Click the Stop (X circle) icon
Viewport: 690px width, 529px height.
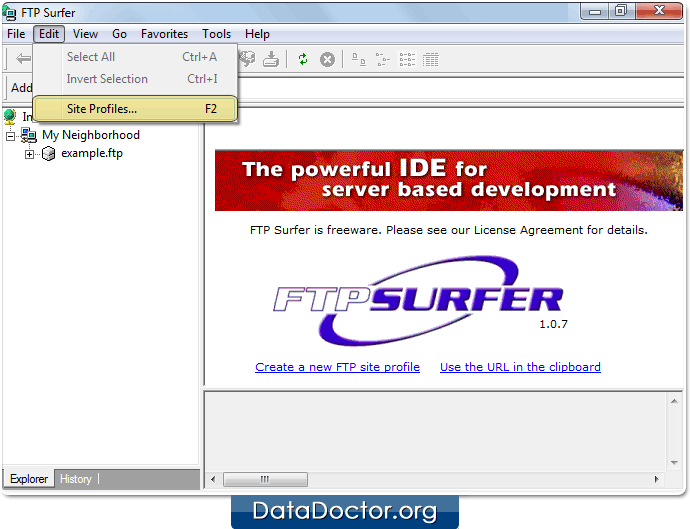pos(327,59)
